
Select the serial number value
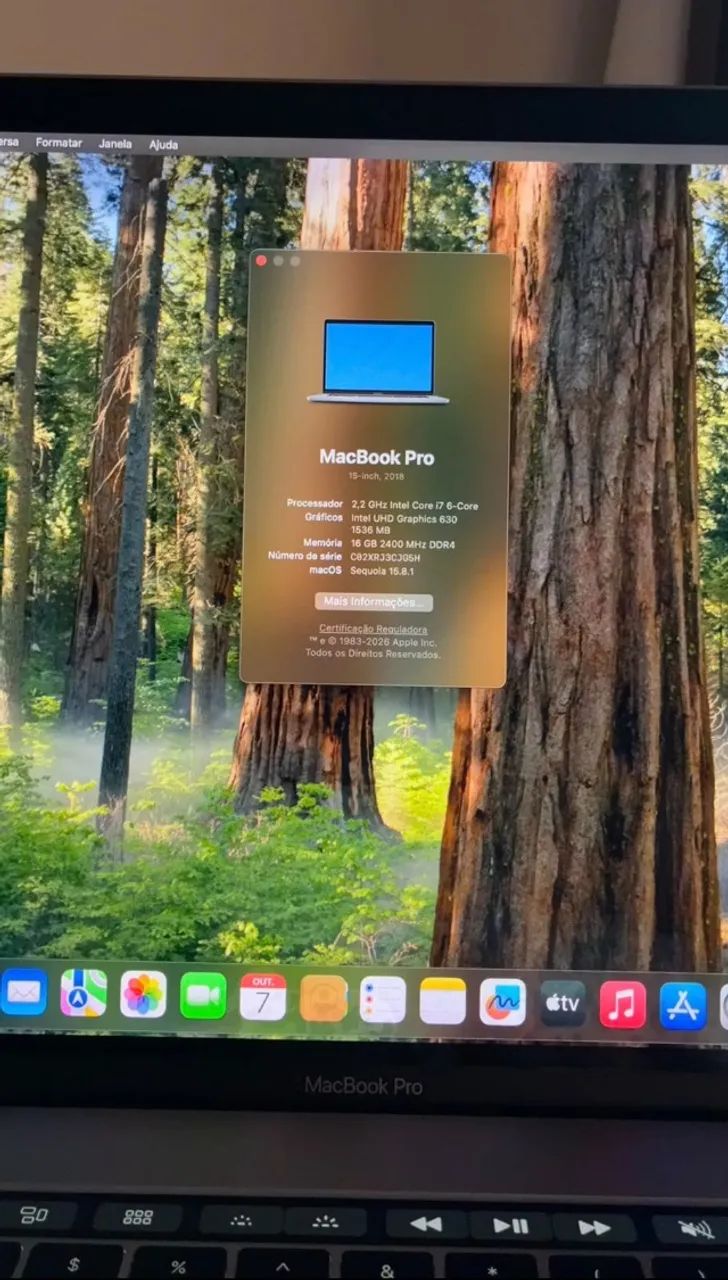click(x=385, y=557)
